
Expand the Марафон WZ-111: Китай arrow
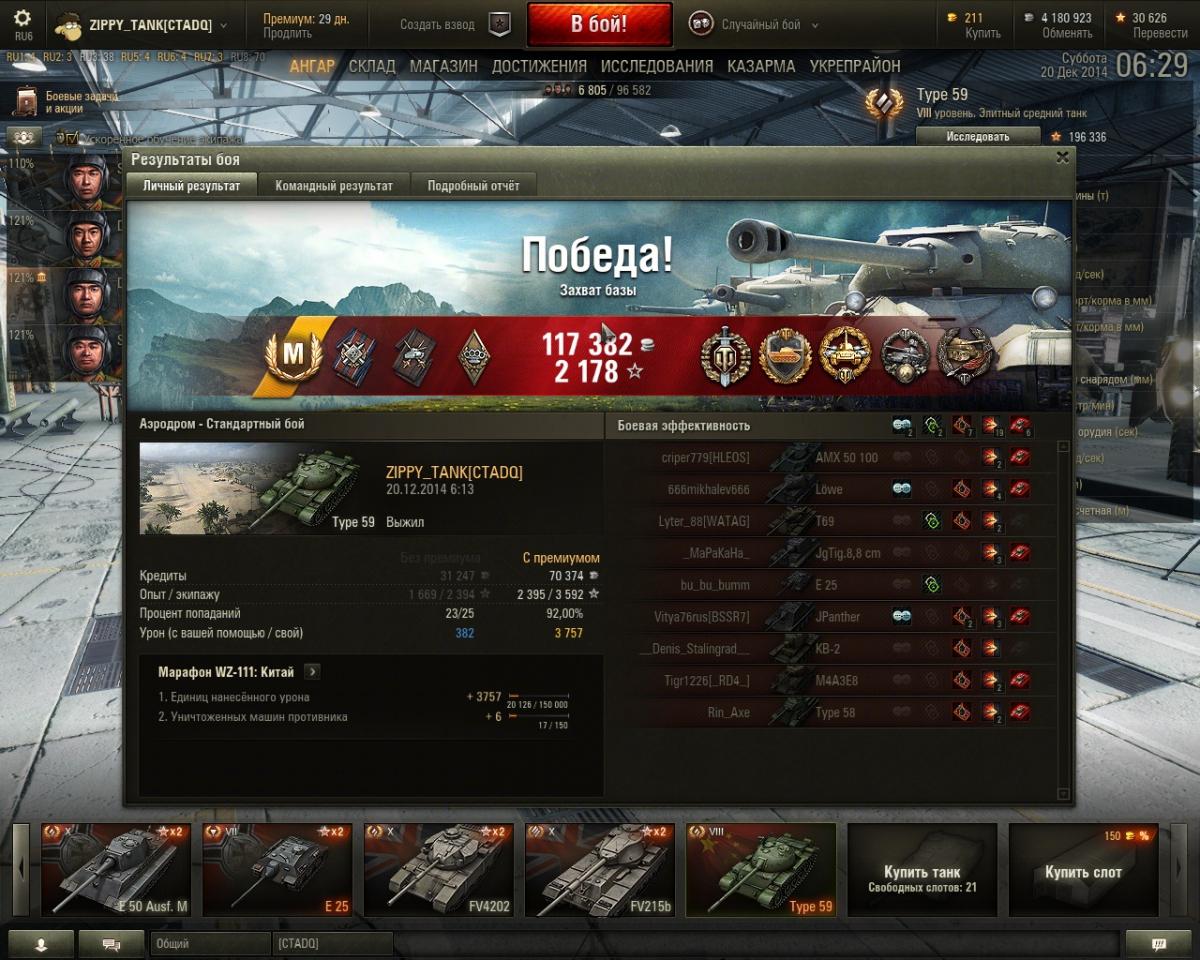pyautogui.click(x=312, y=672)
